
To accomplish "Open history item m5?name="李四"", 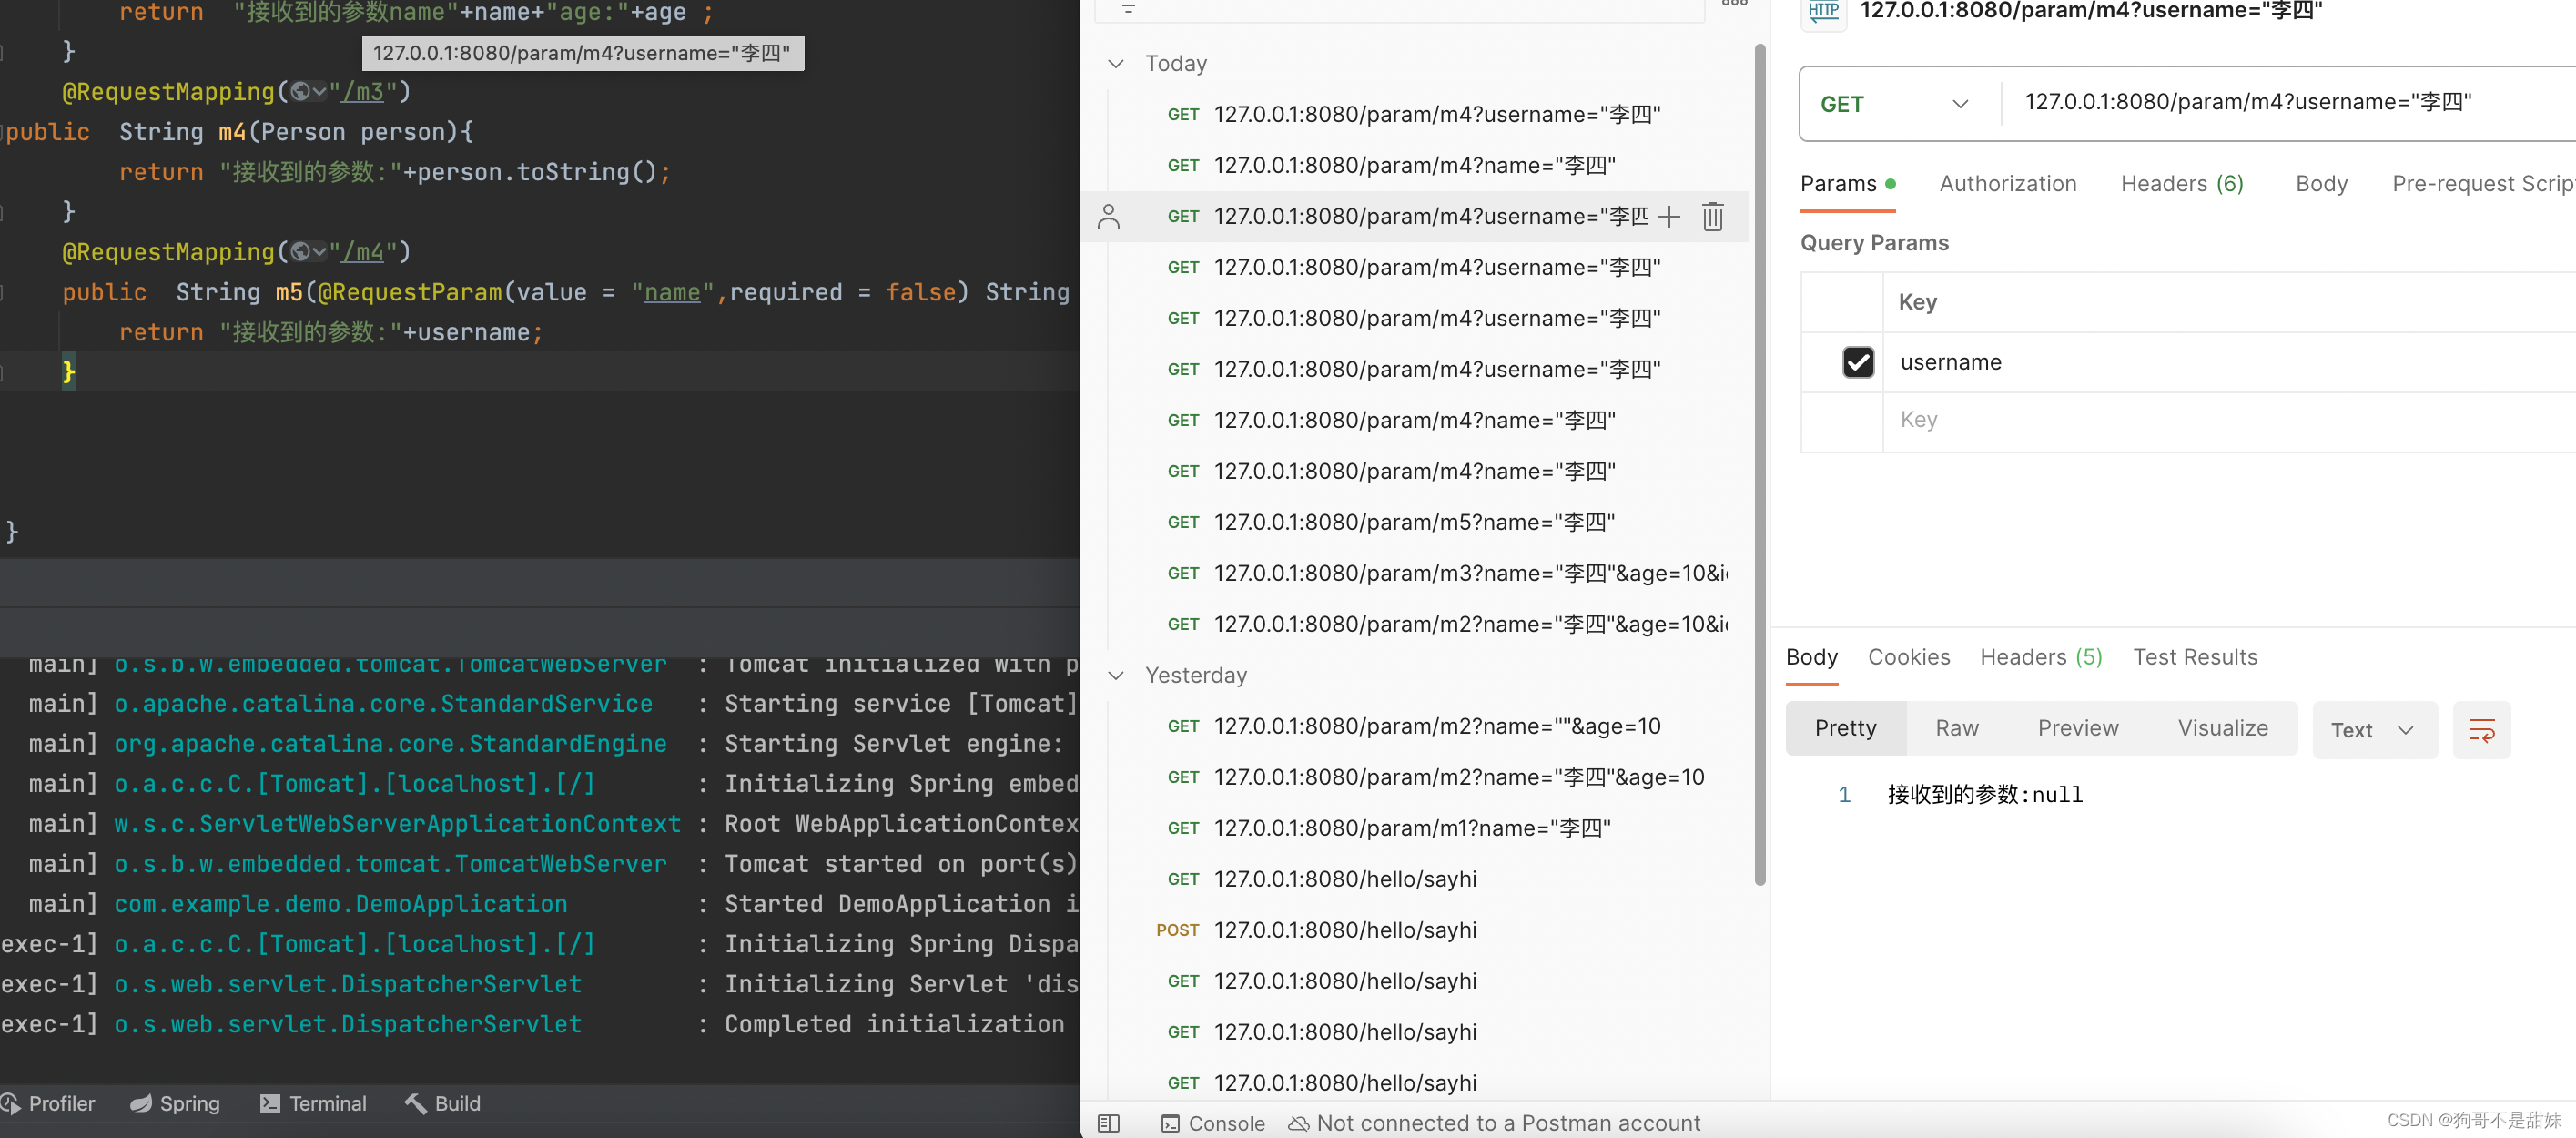I will 1413,523.
